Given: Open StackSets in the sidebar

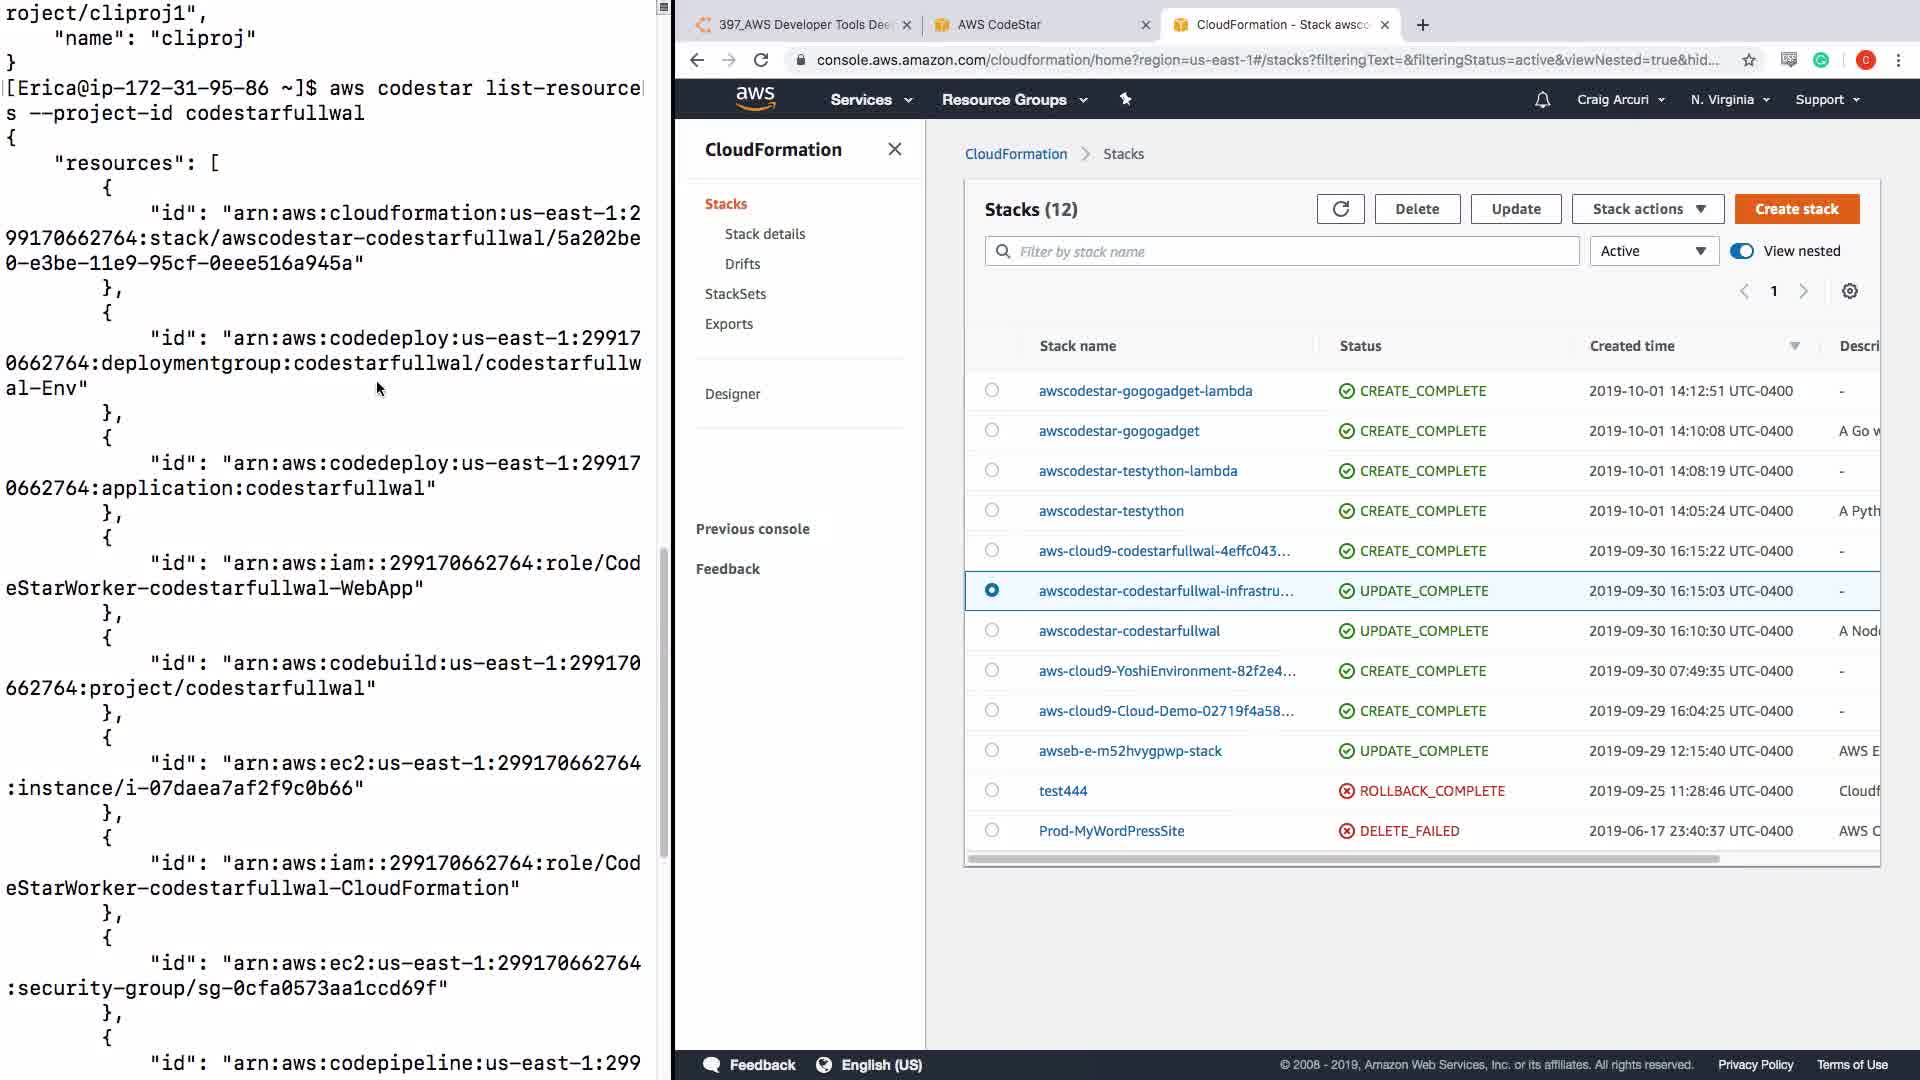Looking at the screenshot, I should [x=735, y=294].
